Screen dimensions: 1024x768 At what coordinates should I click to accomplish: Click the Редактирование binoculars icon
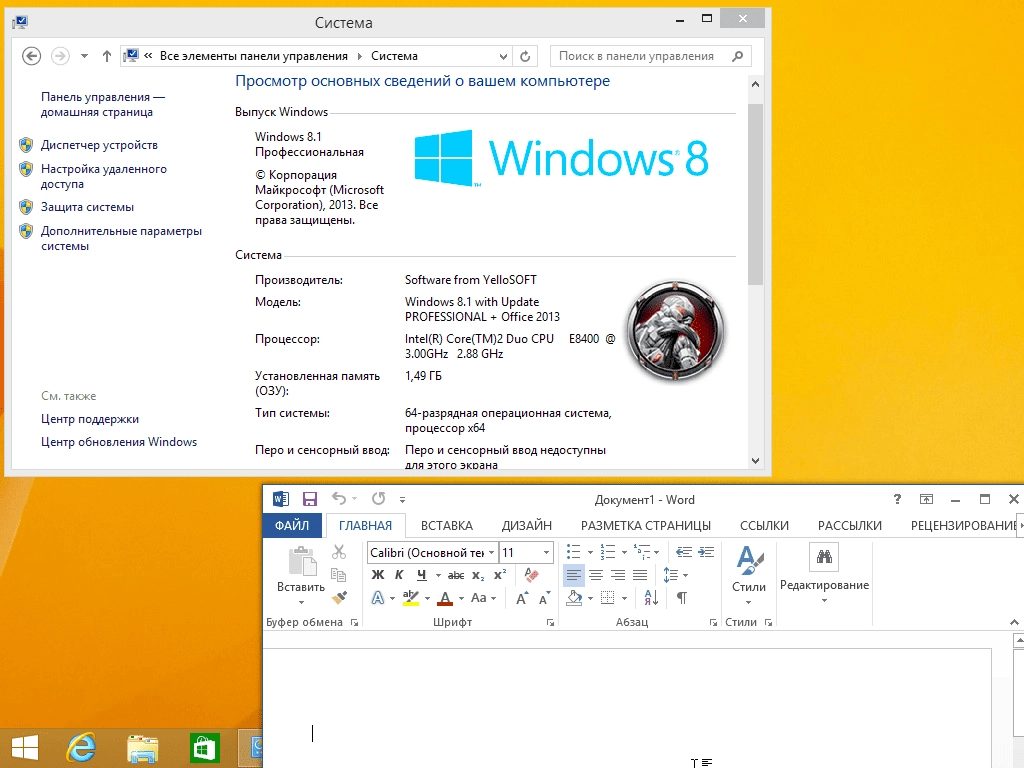click(x=824, y=557)
